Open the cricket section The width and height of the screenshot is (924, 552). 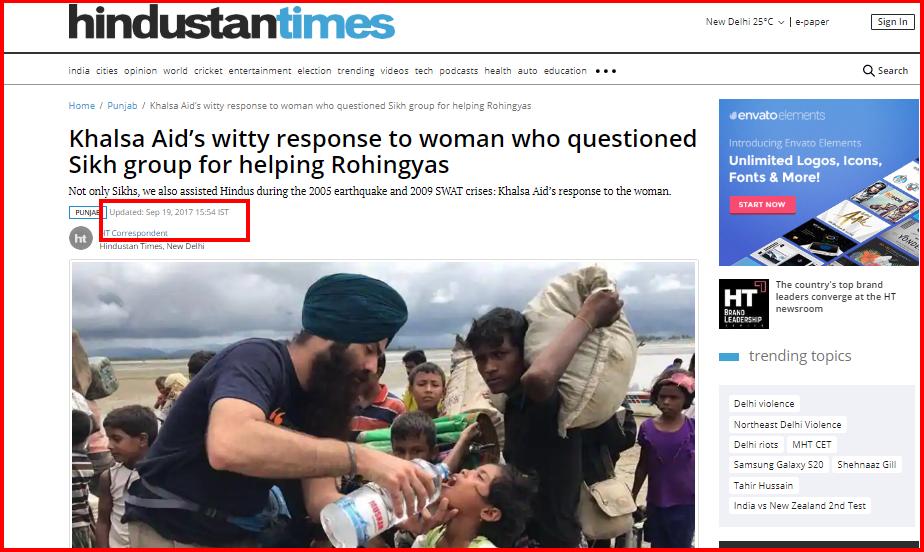pyautogui.click(x=208, y=71)
